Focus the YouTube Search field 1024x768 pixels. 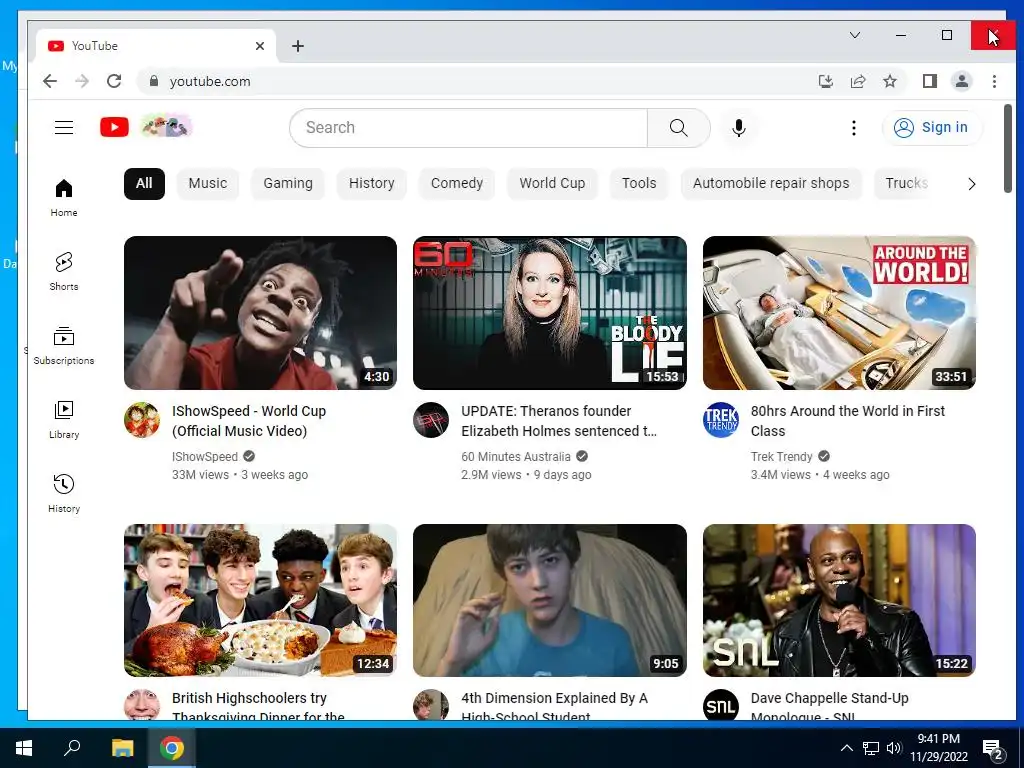tap(468, 128)
